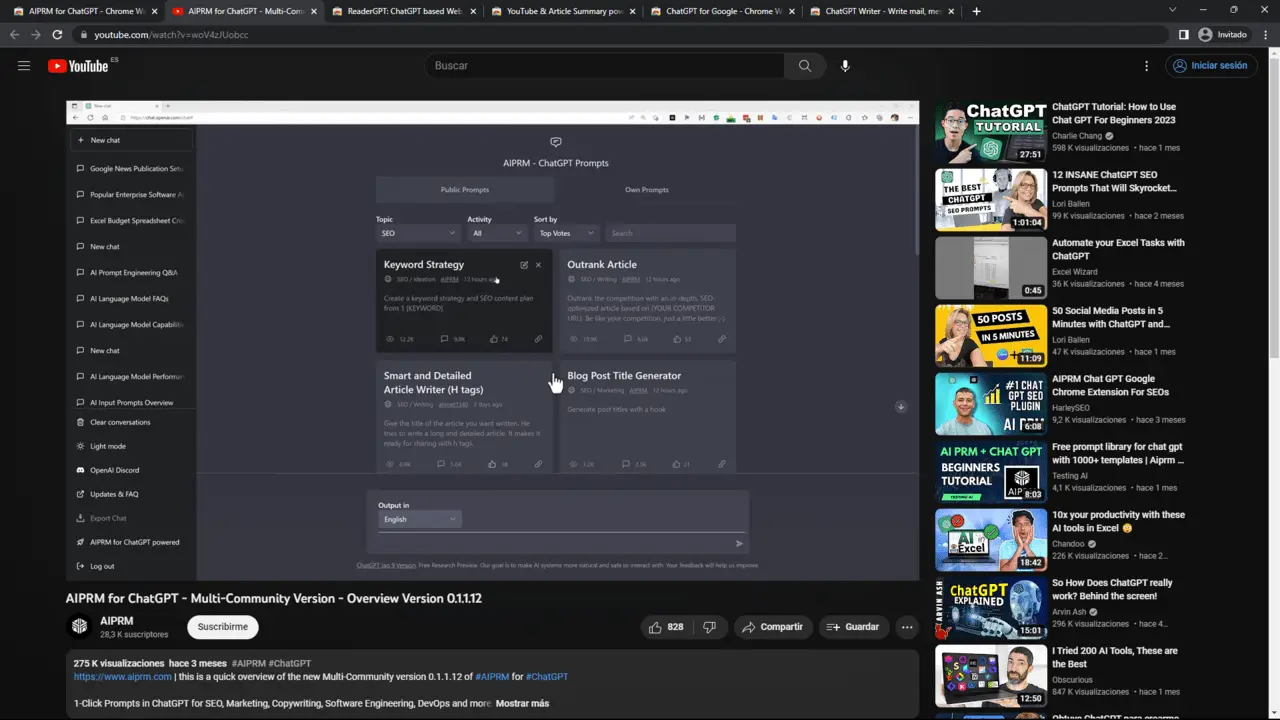Open AIPRM Chrome Extension For SEOs thumbnail

tap(991, 404)
